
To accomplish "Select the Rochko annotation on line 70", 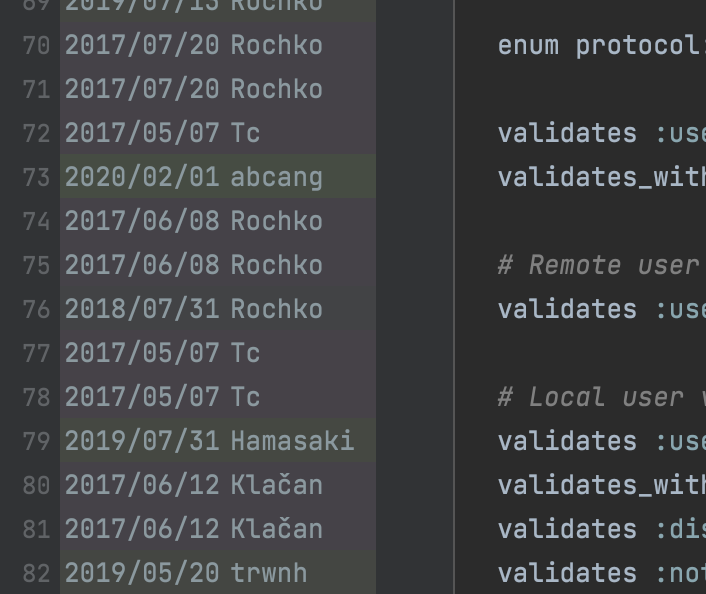I will tap(218, 45).
